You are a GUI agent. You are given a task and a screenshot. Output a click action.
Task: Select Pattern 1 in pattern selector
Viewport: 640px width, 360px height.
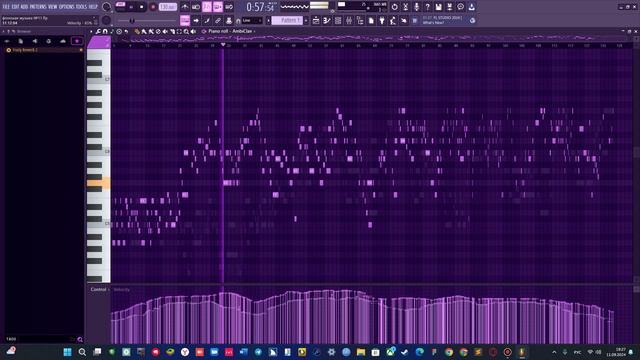click(x=287, y=20)
